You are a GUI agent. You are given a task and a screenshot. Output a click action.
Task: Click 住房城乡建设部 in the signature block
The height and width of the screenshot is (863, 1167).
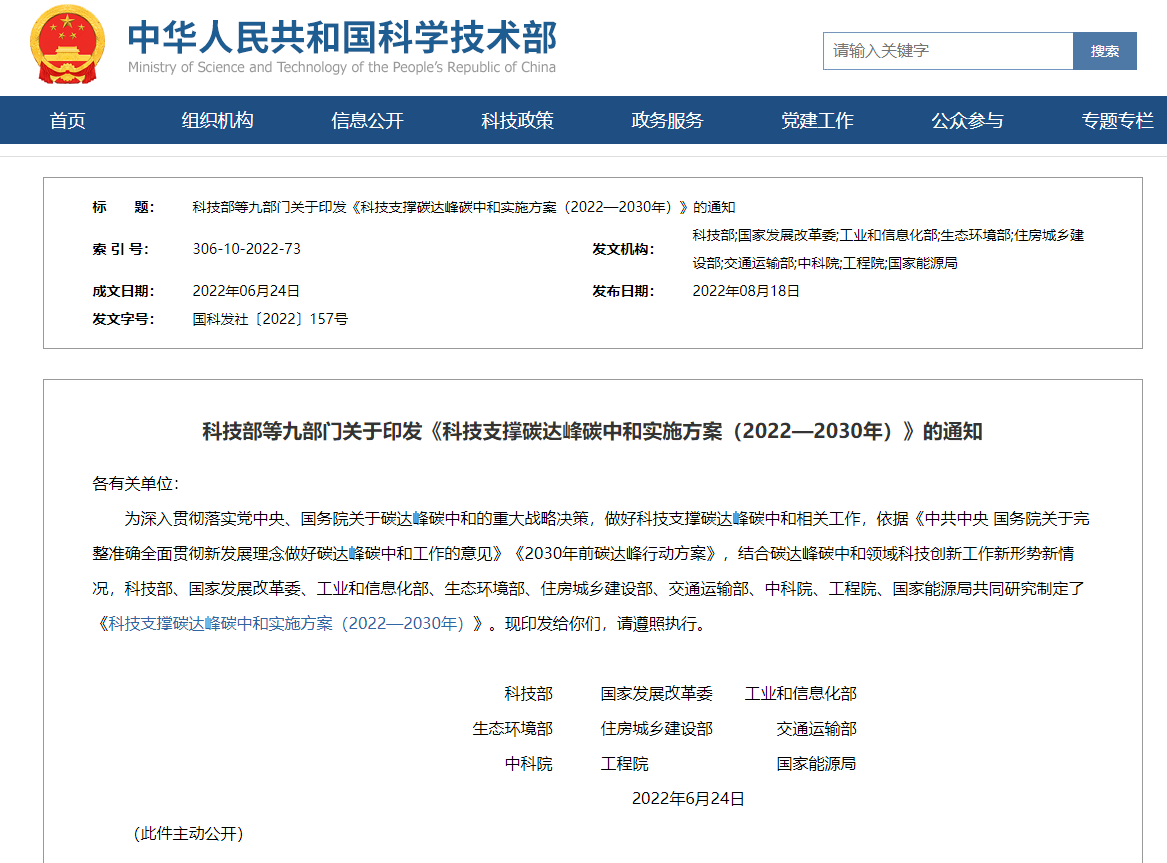[656, 728]
